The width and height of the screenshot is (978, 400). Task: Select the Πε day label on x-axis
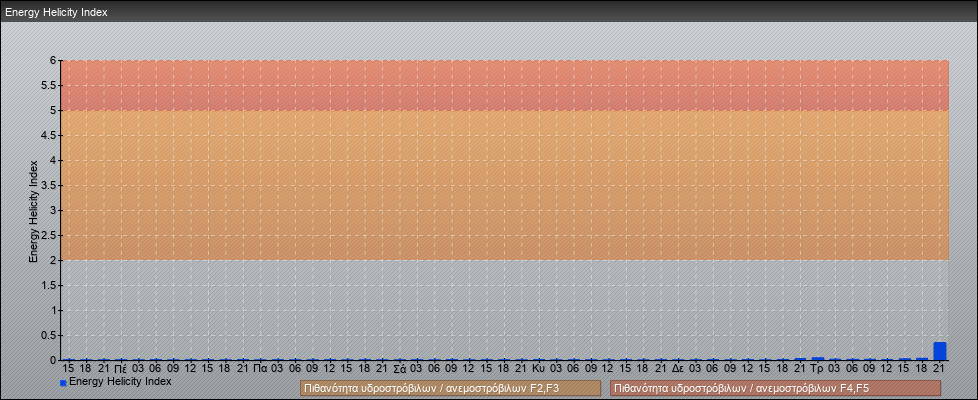point(120,368)
